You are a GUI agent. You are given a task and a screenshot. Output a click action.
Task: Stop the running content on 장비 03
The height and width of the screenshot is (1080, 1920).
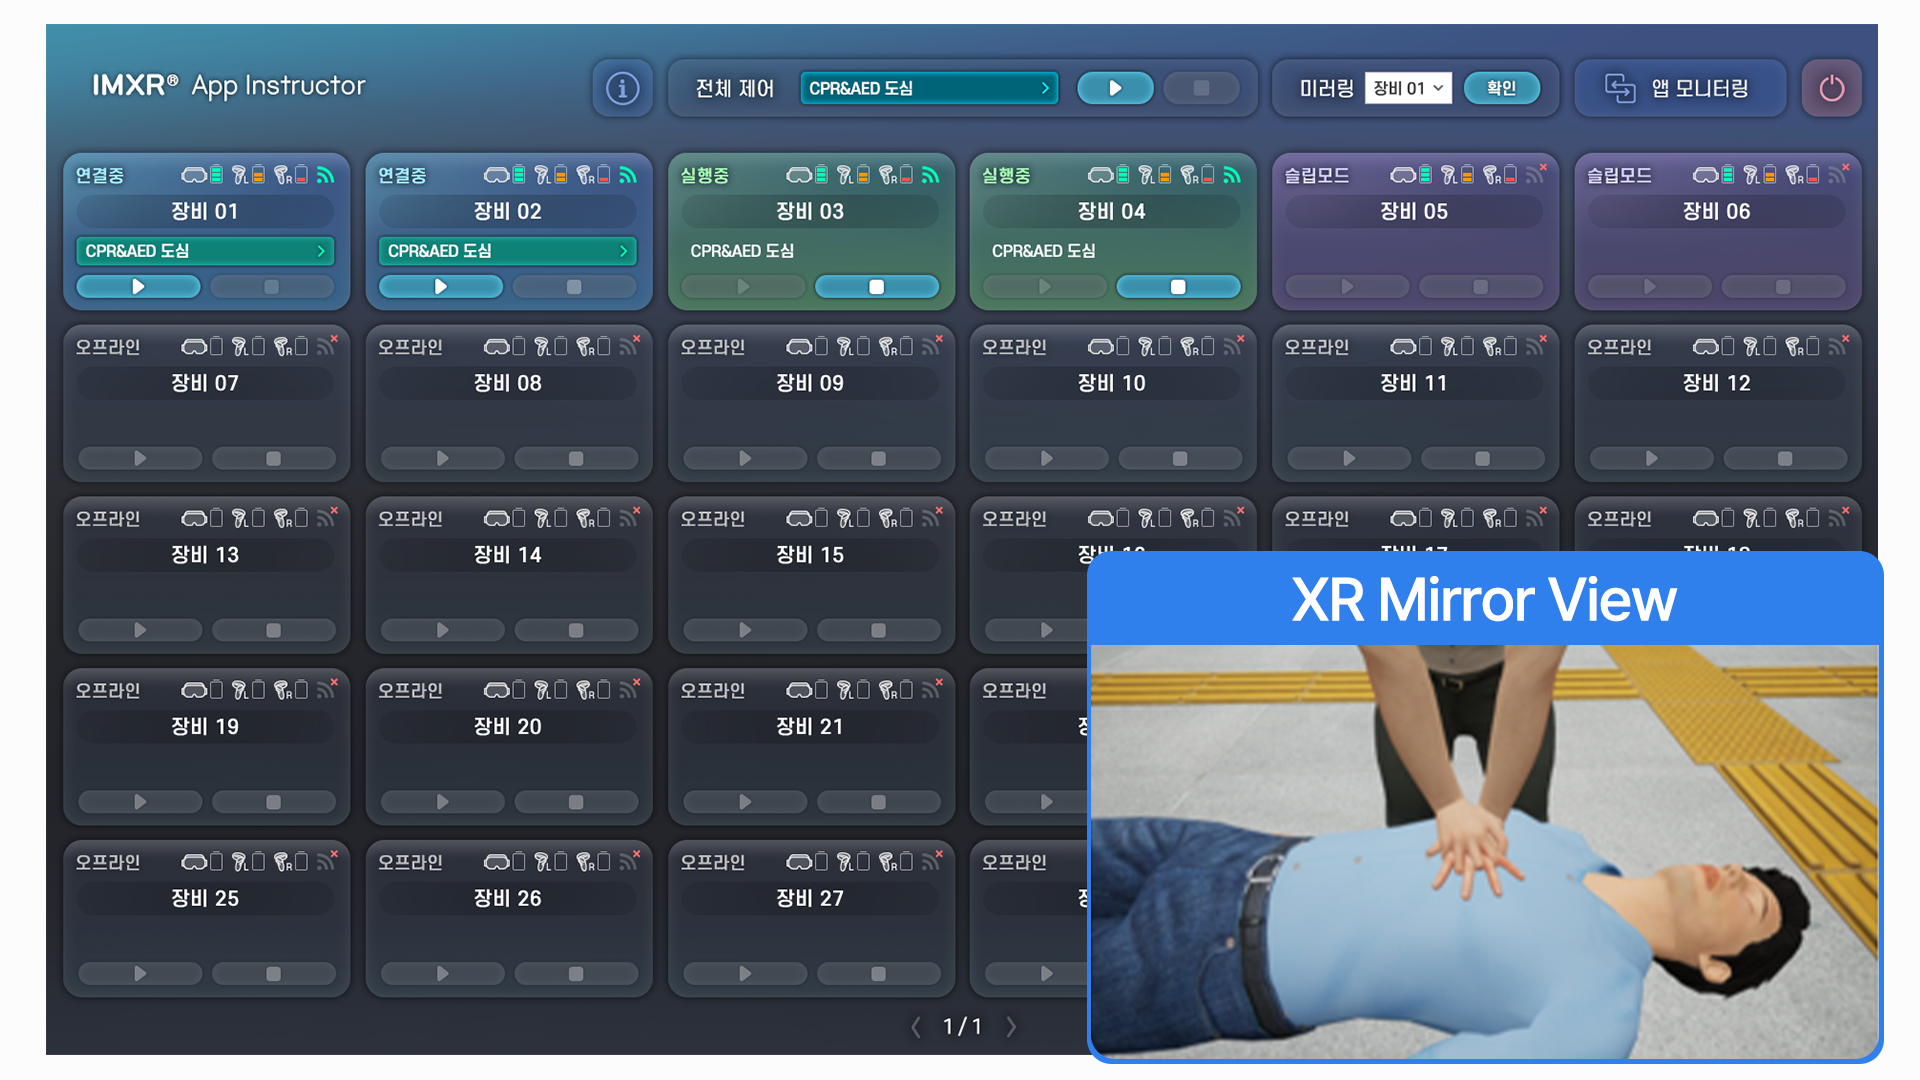[877, 287]
